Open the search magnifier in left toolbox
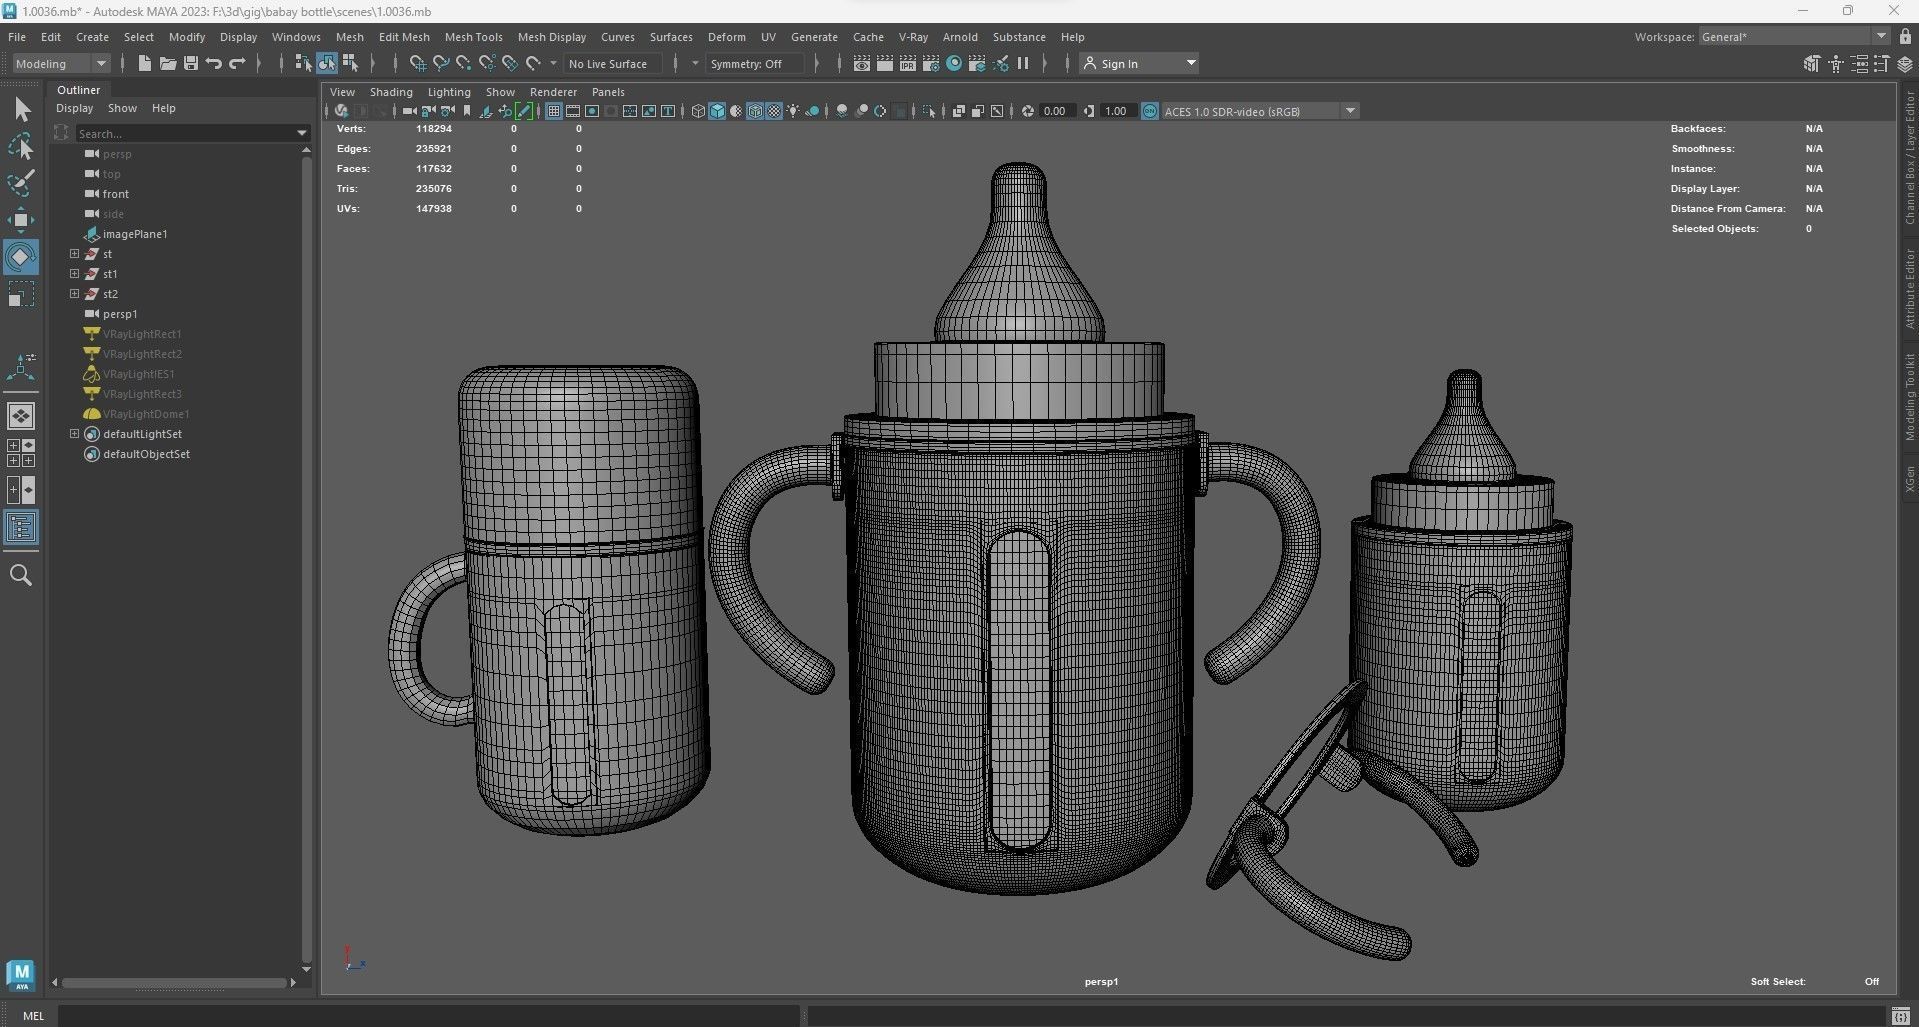This screenshot has height=1027, width=1919. pyautogui.click(x=21, y=575)
